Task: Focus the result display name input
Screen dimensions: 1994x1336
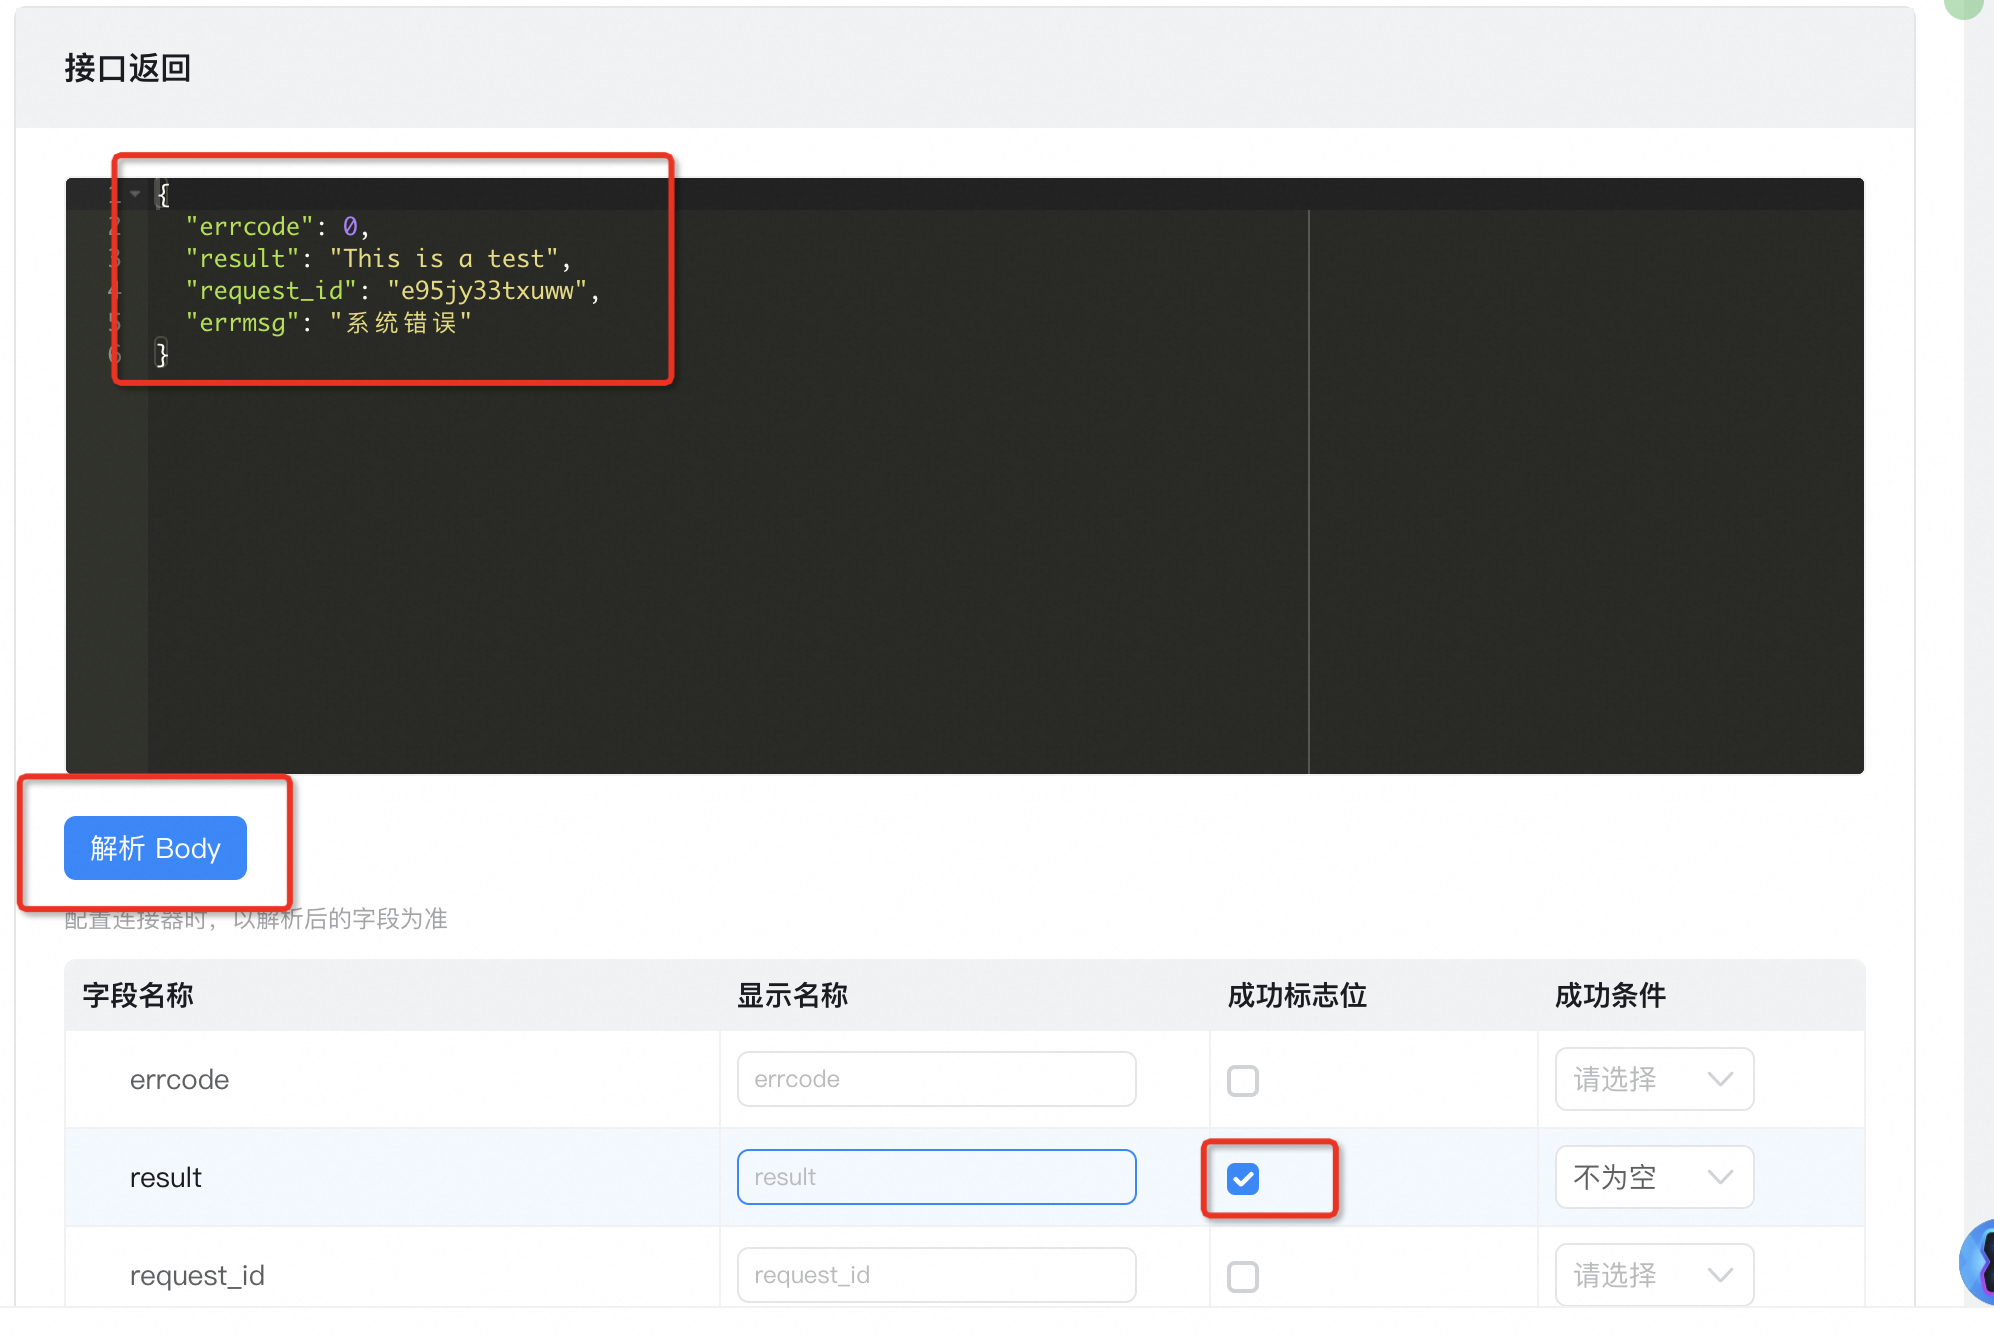Action: (936, 1177)
